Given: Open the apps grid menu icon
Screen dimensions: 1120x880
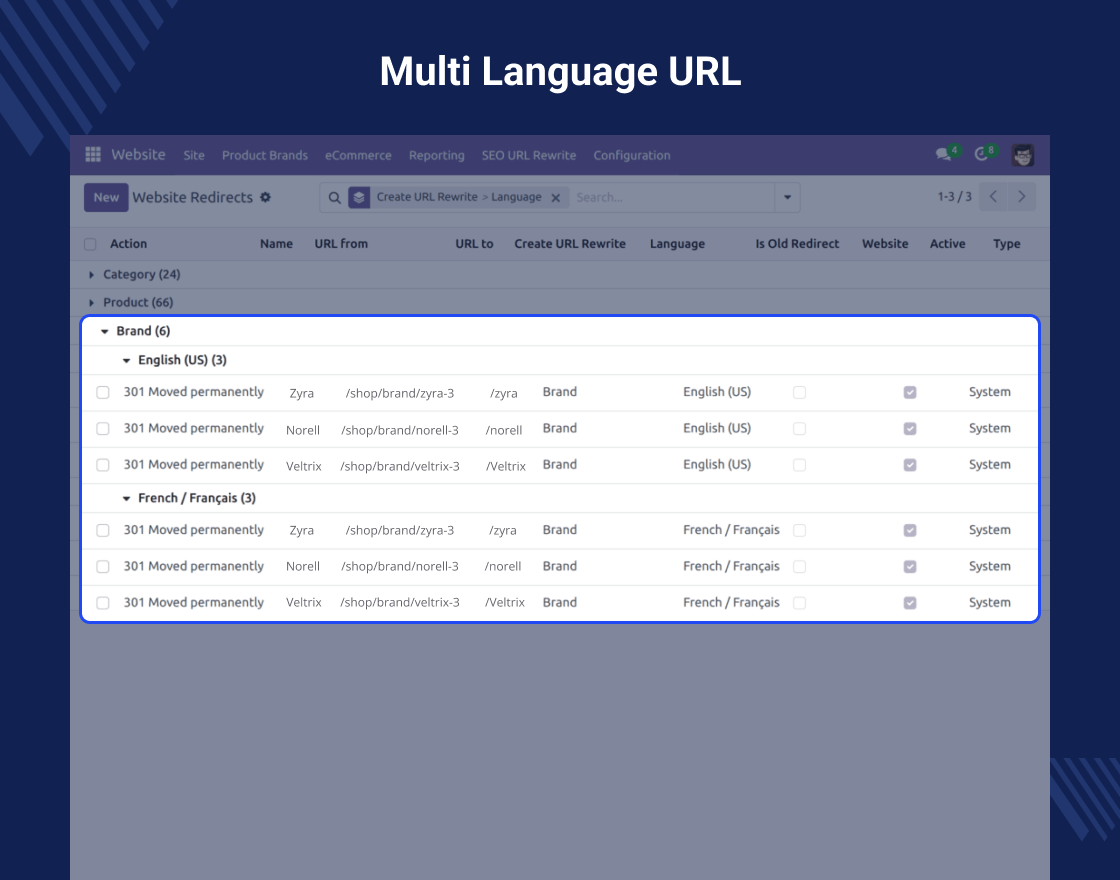Looking at the screenshot, I should point(93,154).
